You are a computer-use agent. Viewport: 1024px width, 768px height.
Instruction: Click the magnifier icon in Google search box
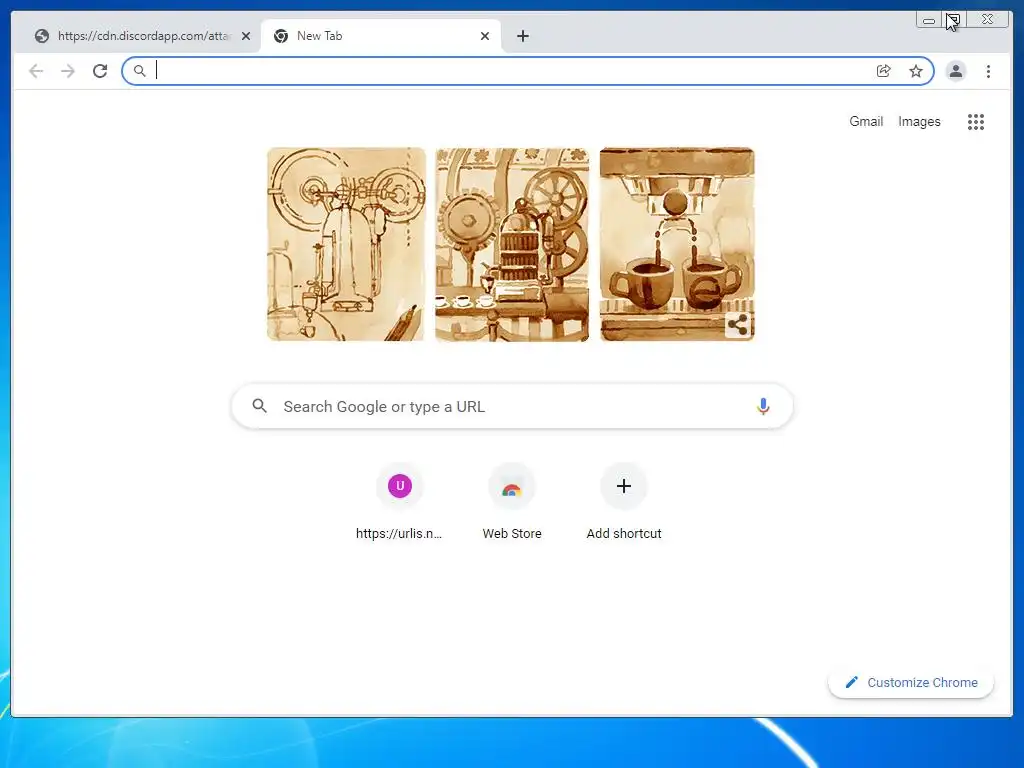pyautogui.click(x=259, y=406)
